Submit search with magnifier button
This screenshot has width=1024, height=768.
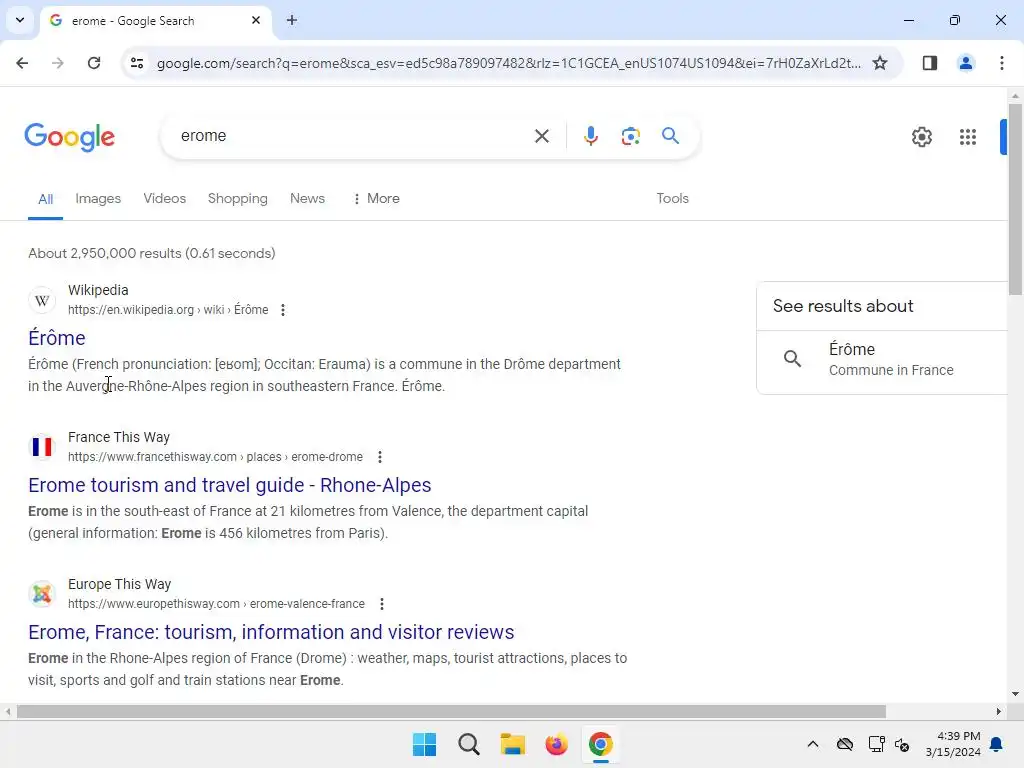[670, 136]
